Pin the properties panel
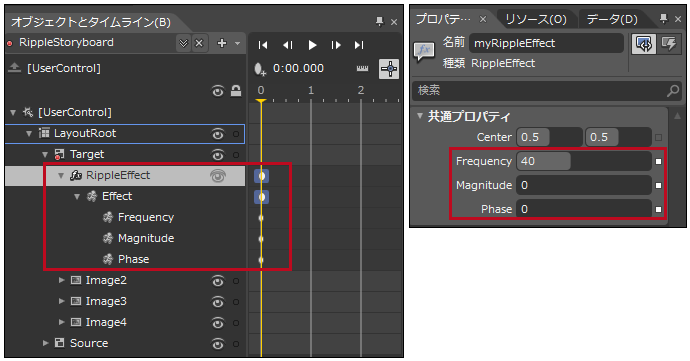690x361 pixels. pyautogui.click(x=664, y=18)
